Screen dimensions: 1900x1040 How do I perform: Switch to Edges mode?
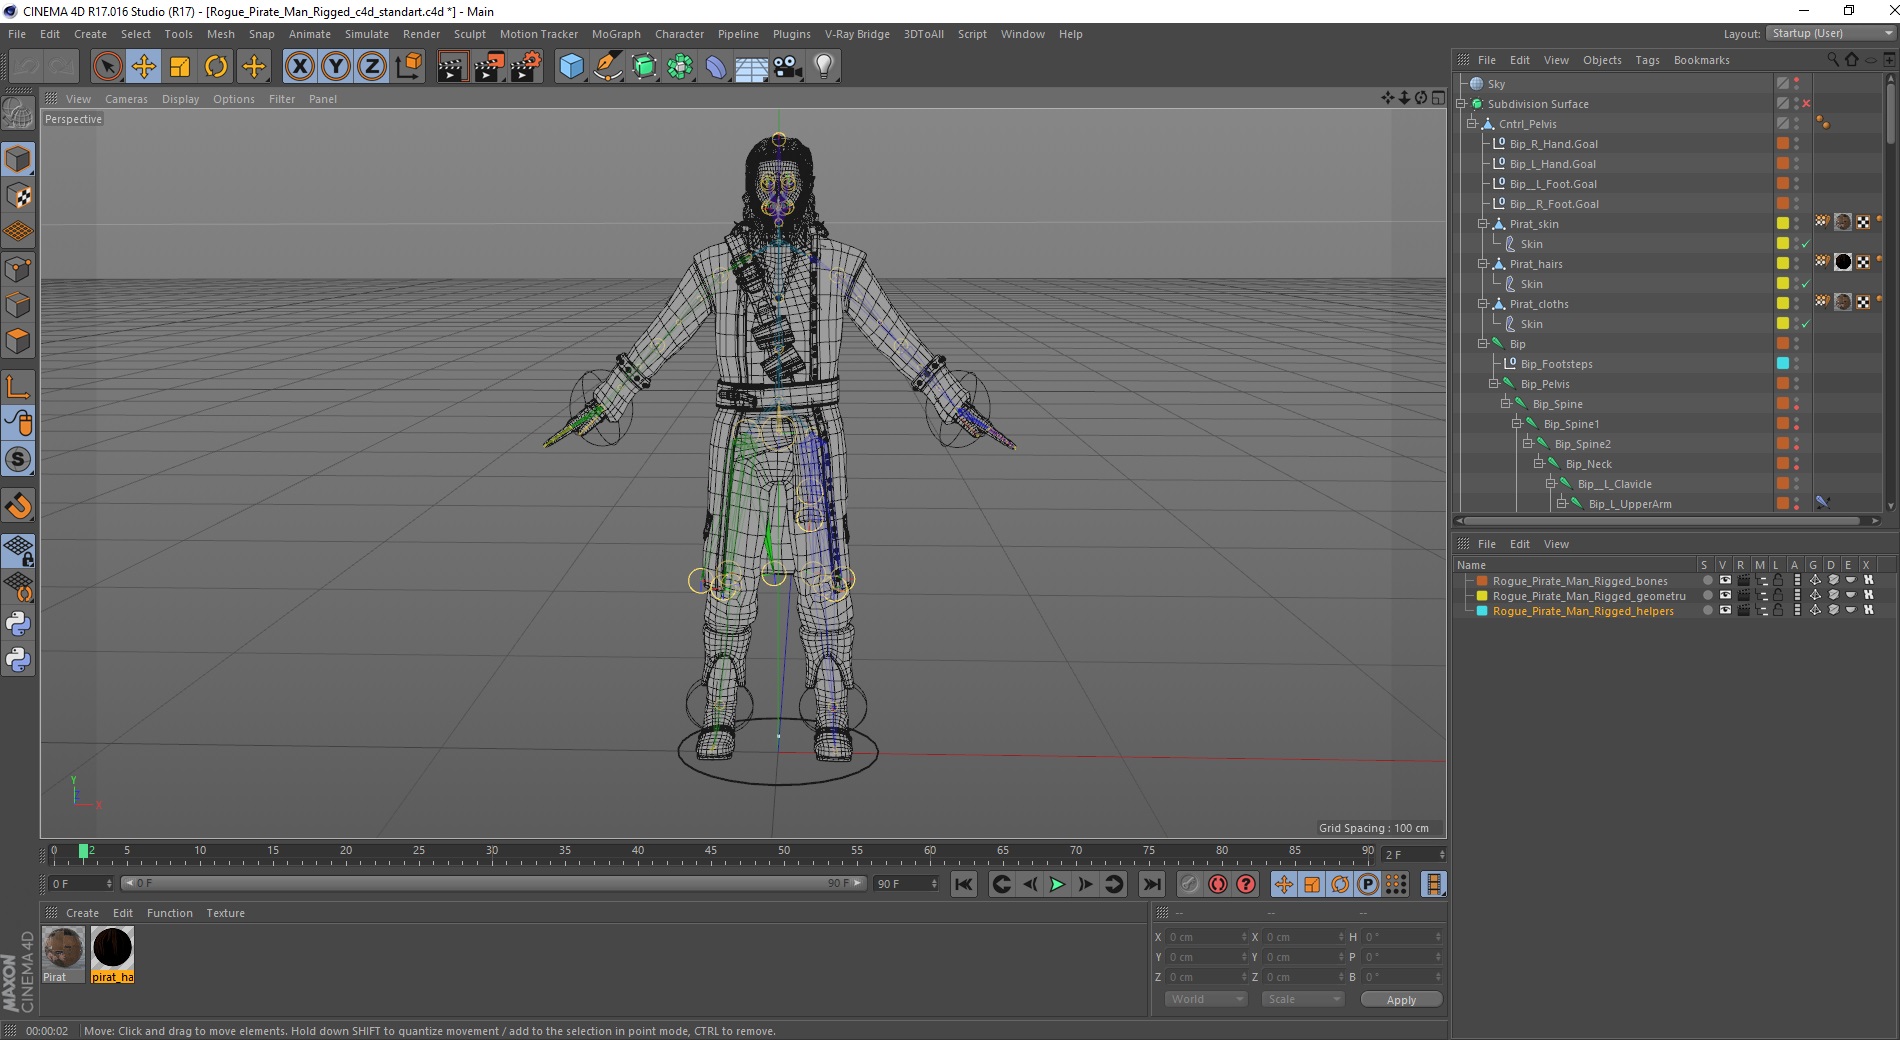tap(18, 304)
